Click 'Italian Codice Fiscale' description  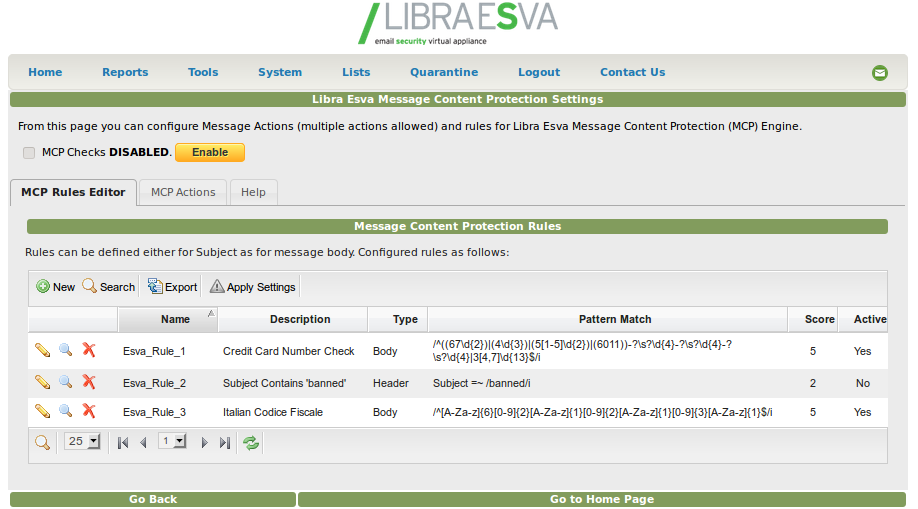coord(273,412)
